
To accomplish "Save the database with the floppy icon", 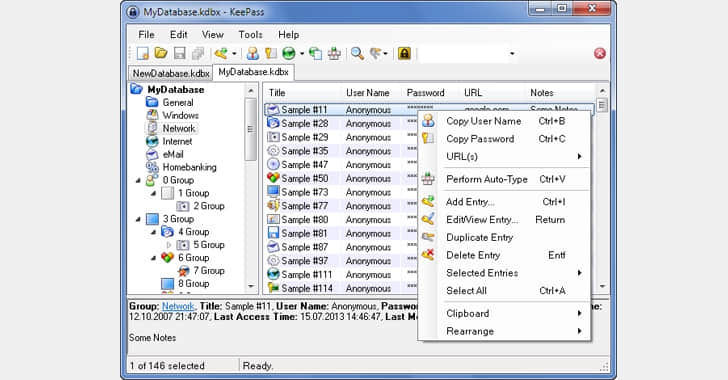I will tap(180, 53).
